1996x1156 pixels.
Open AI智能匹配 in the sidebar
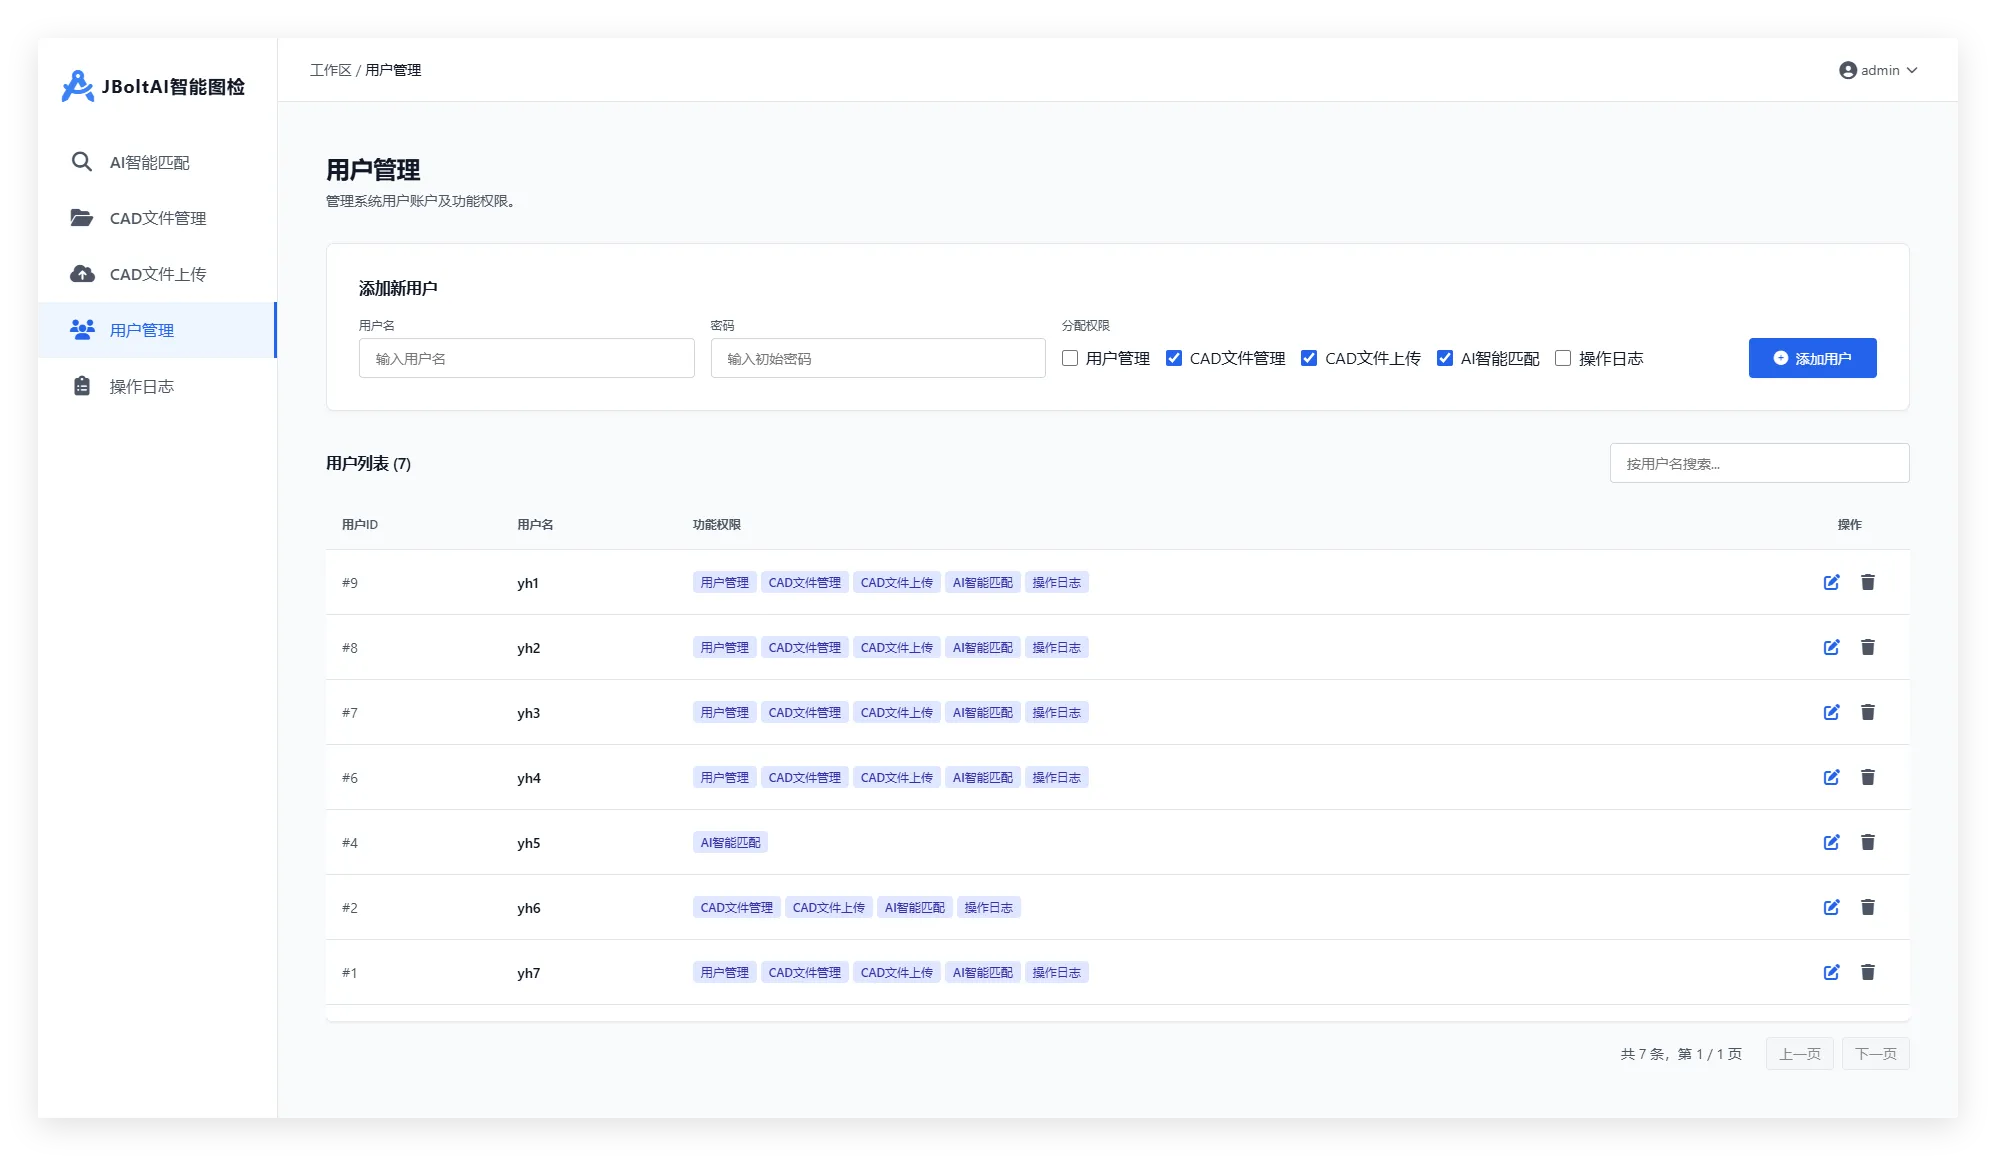149,162
